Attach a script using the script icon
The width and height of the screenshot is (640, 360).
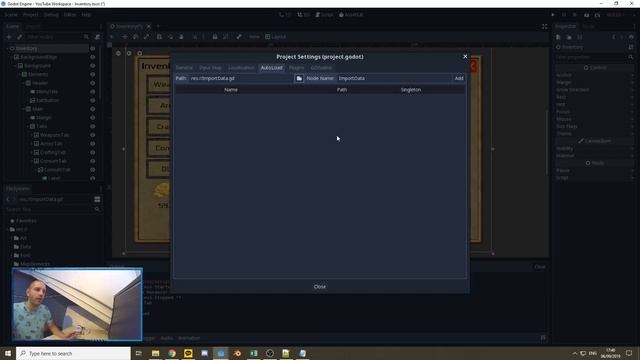coord(97,37)
